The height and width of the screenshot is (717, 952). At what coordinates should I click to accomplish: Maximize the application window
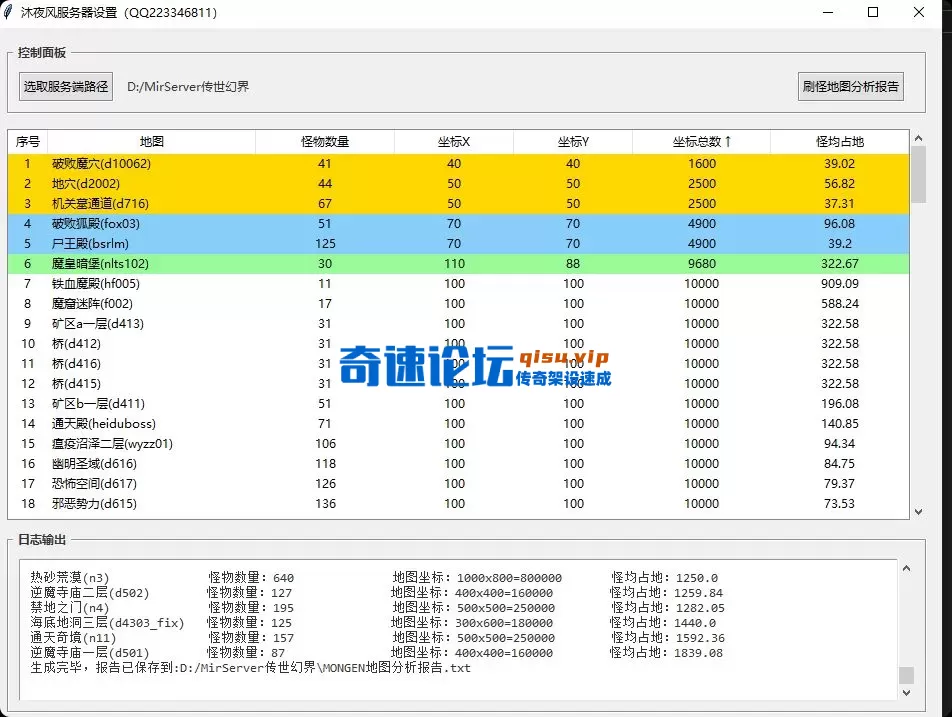pos(873,13)
